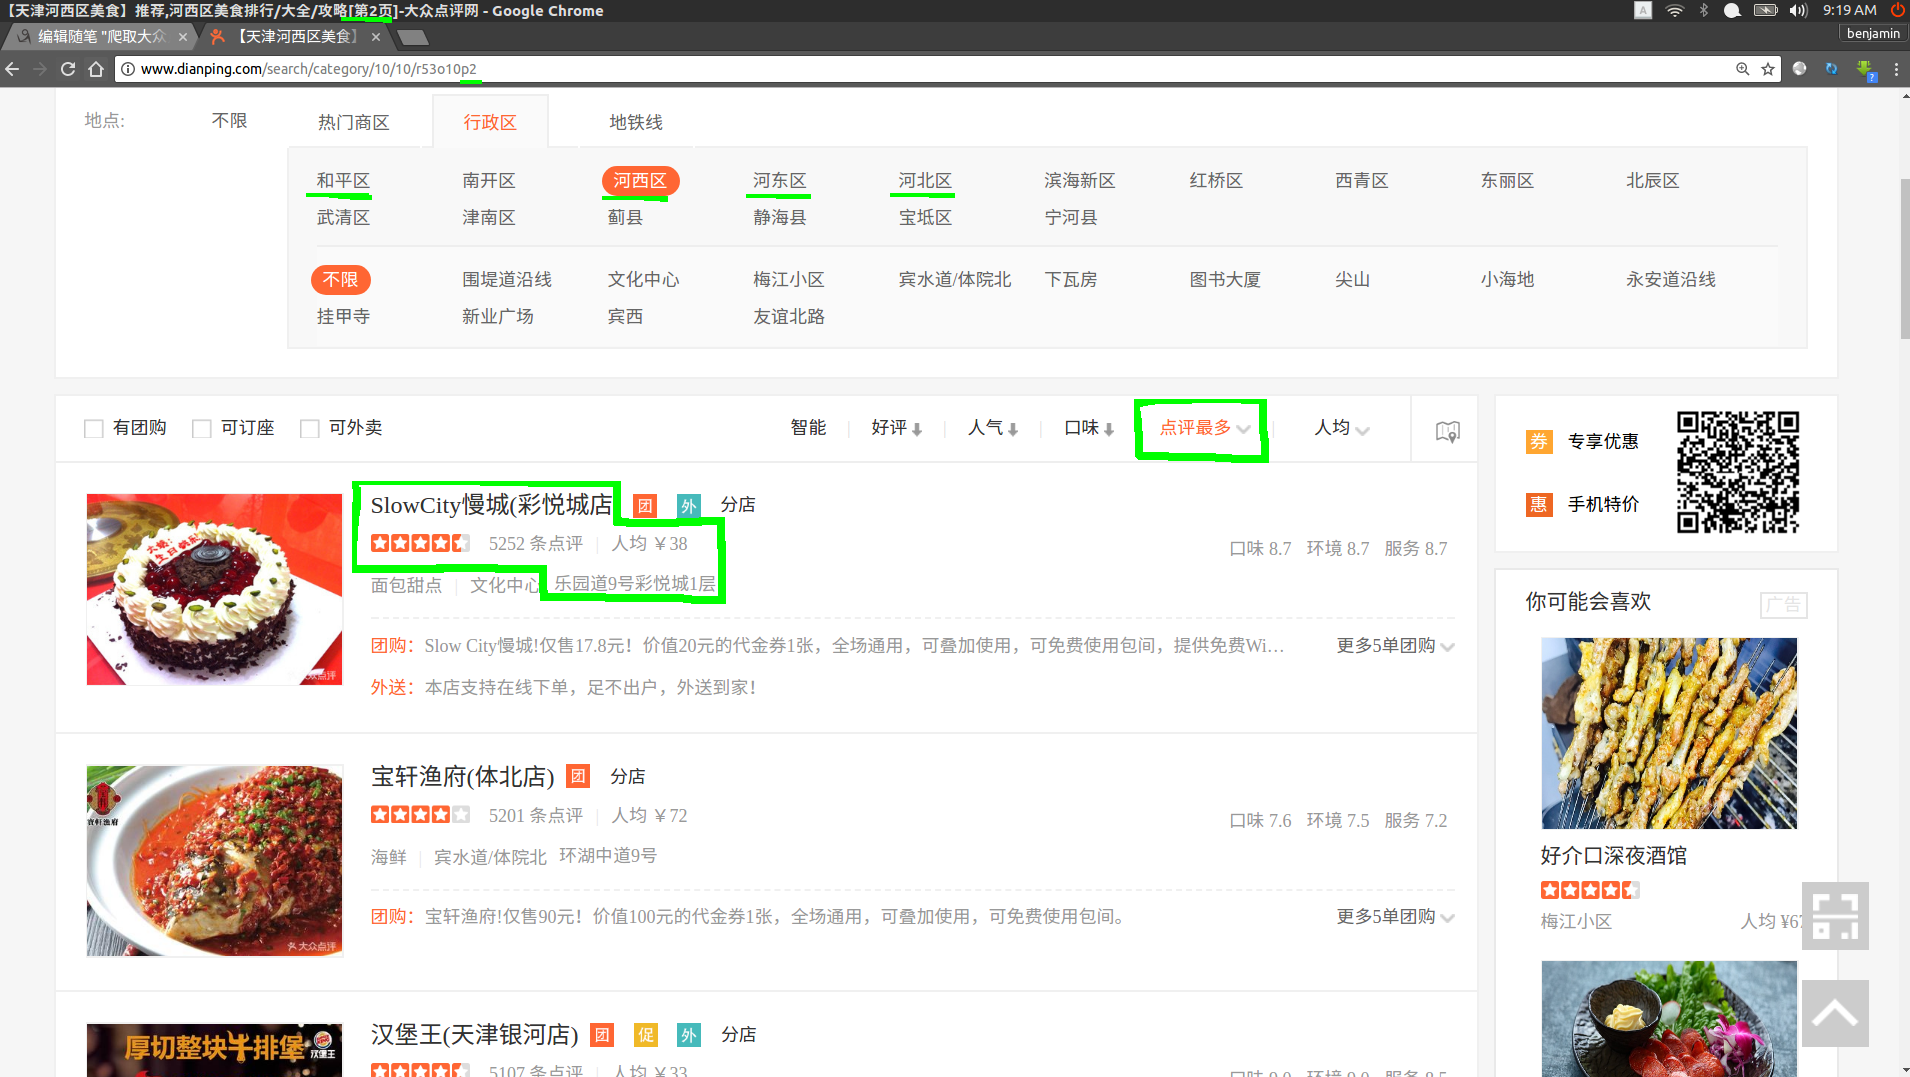Filter by 和平区 district
1910x1077 pixels.
pyautogui.click(x=343, y=181)
